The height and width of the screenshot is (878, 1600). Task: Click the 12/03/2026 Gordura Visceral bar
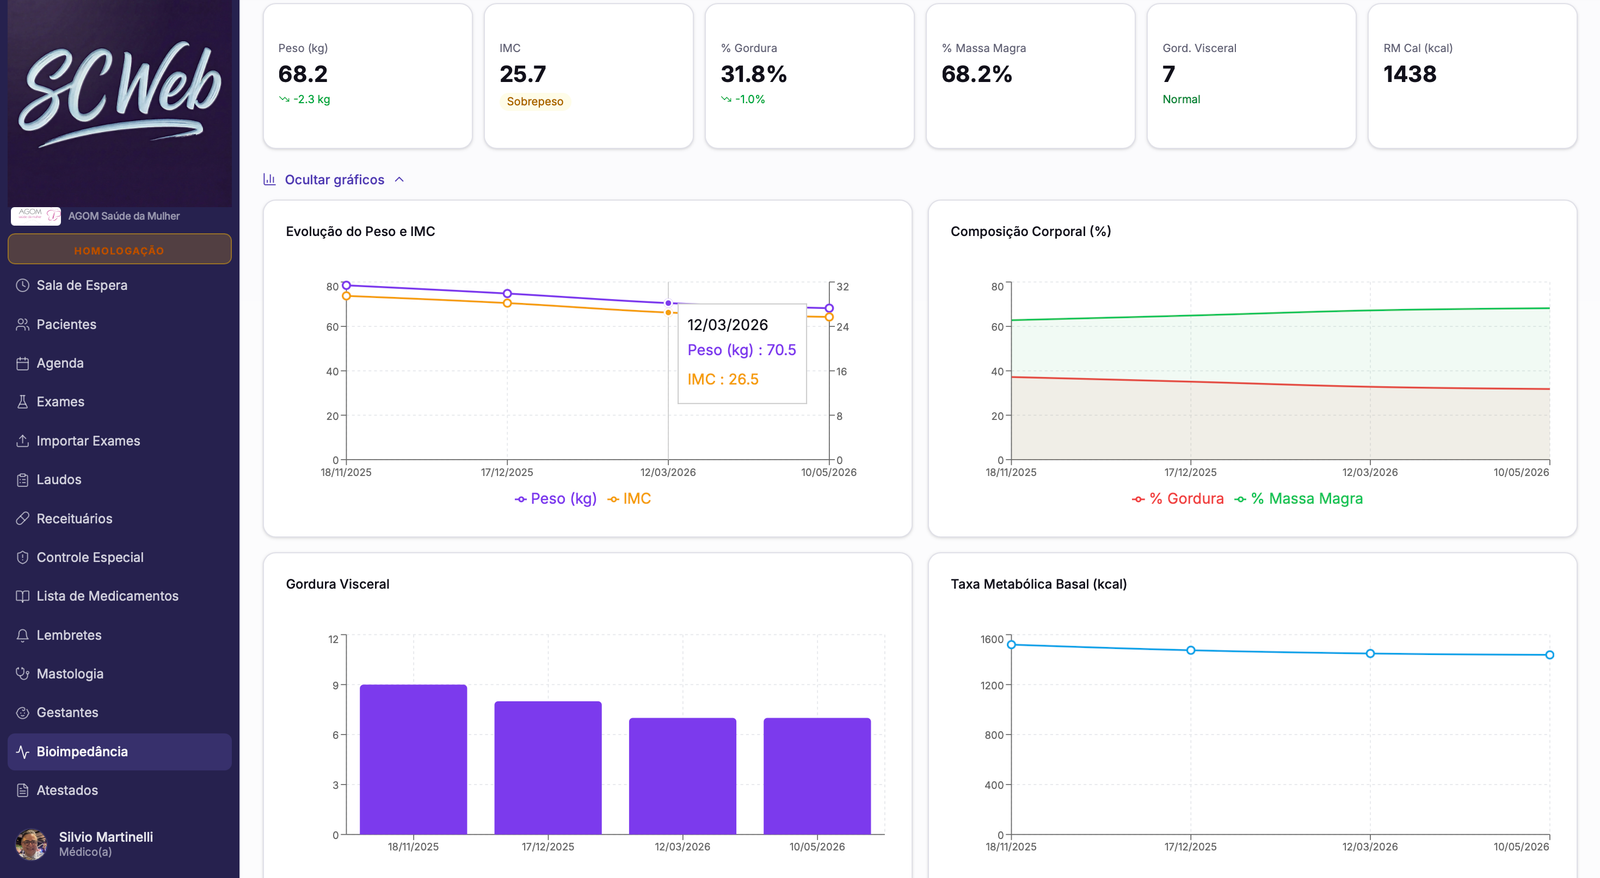click(x=683, y=776)
